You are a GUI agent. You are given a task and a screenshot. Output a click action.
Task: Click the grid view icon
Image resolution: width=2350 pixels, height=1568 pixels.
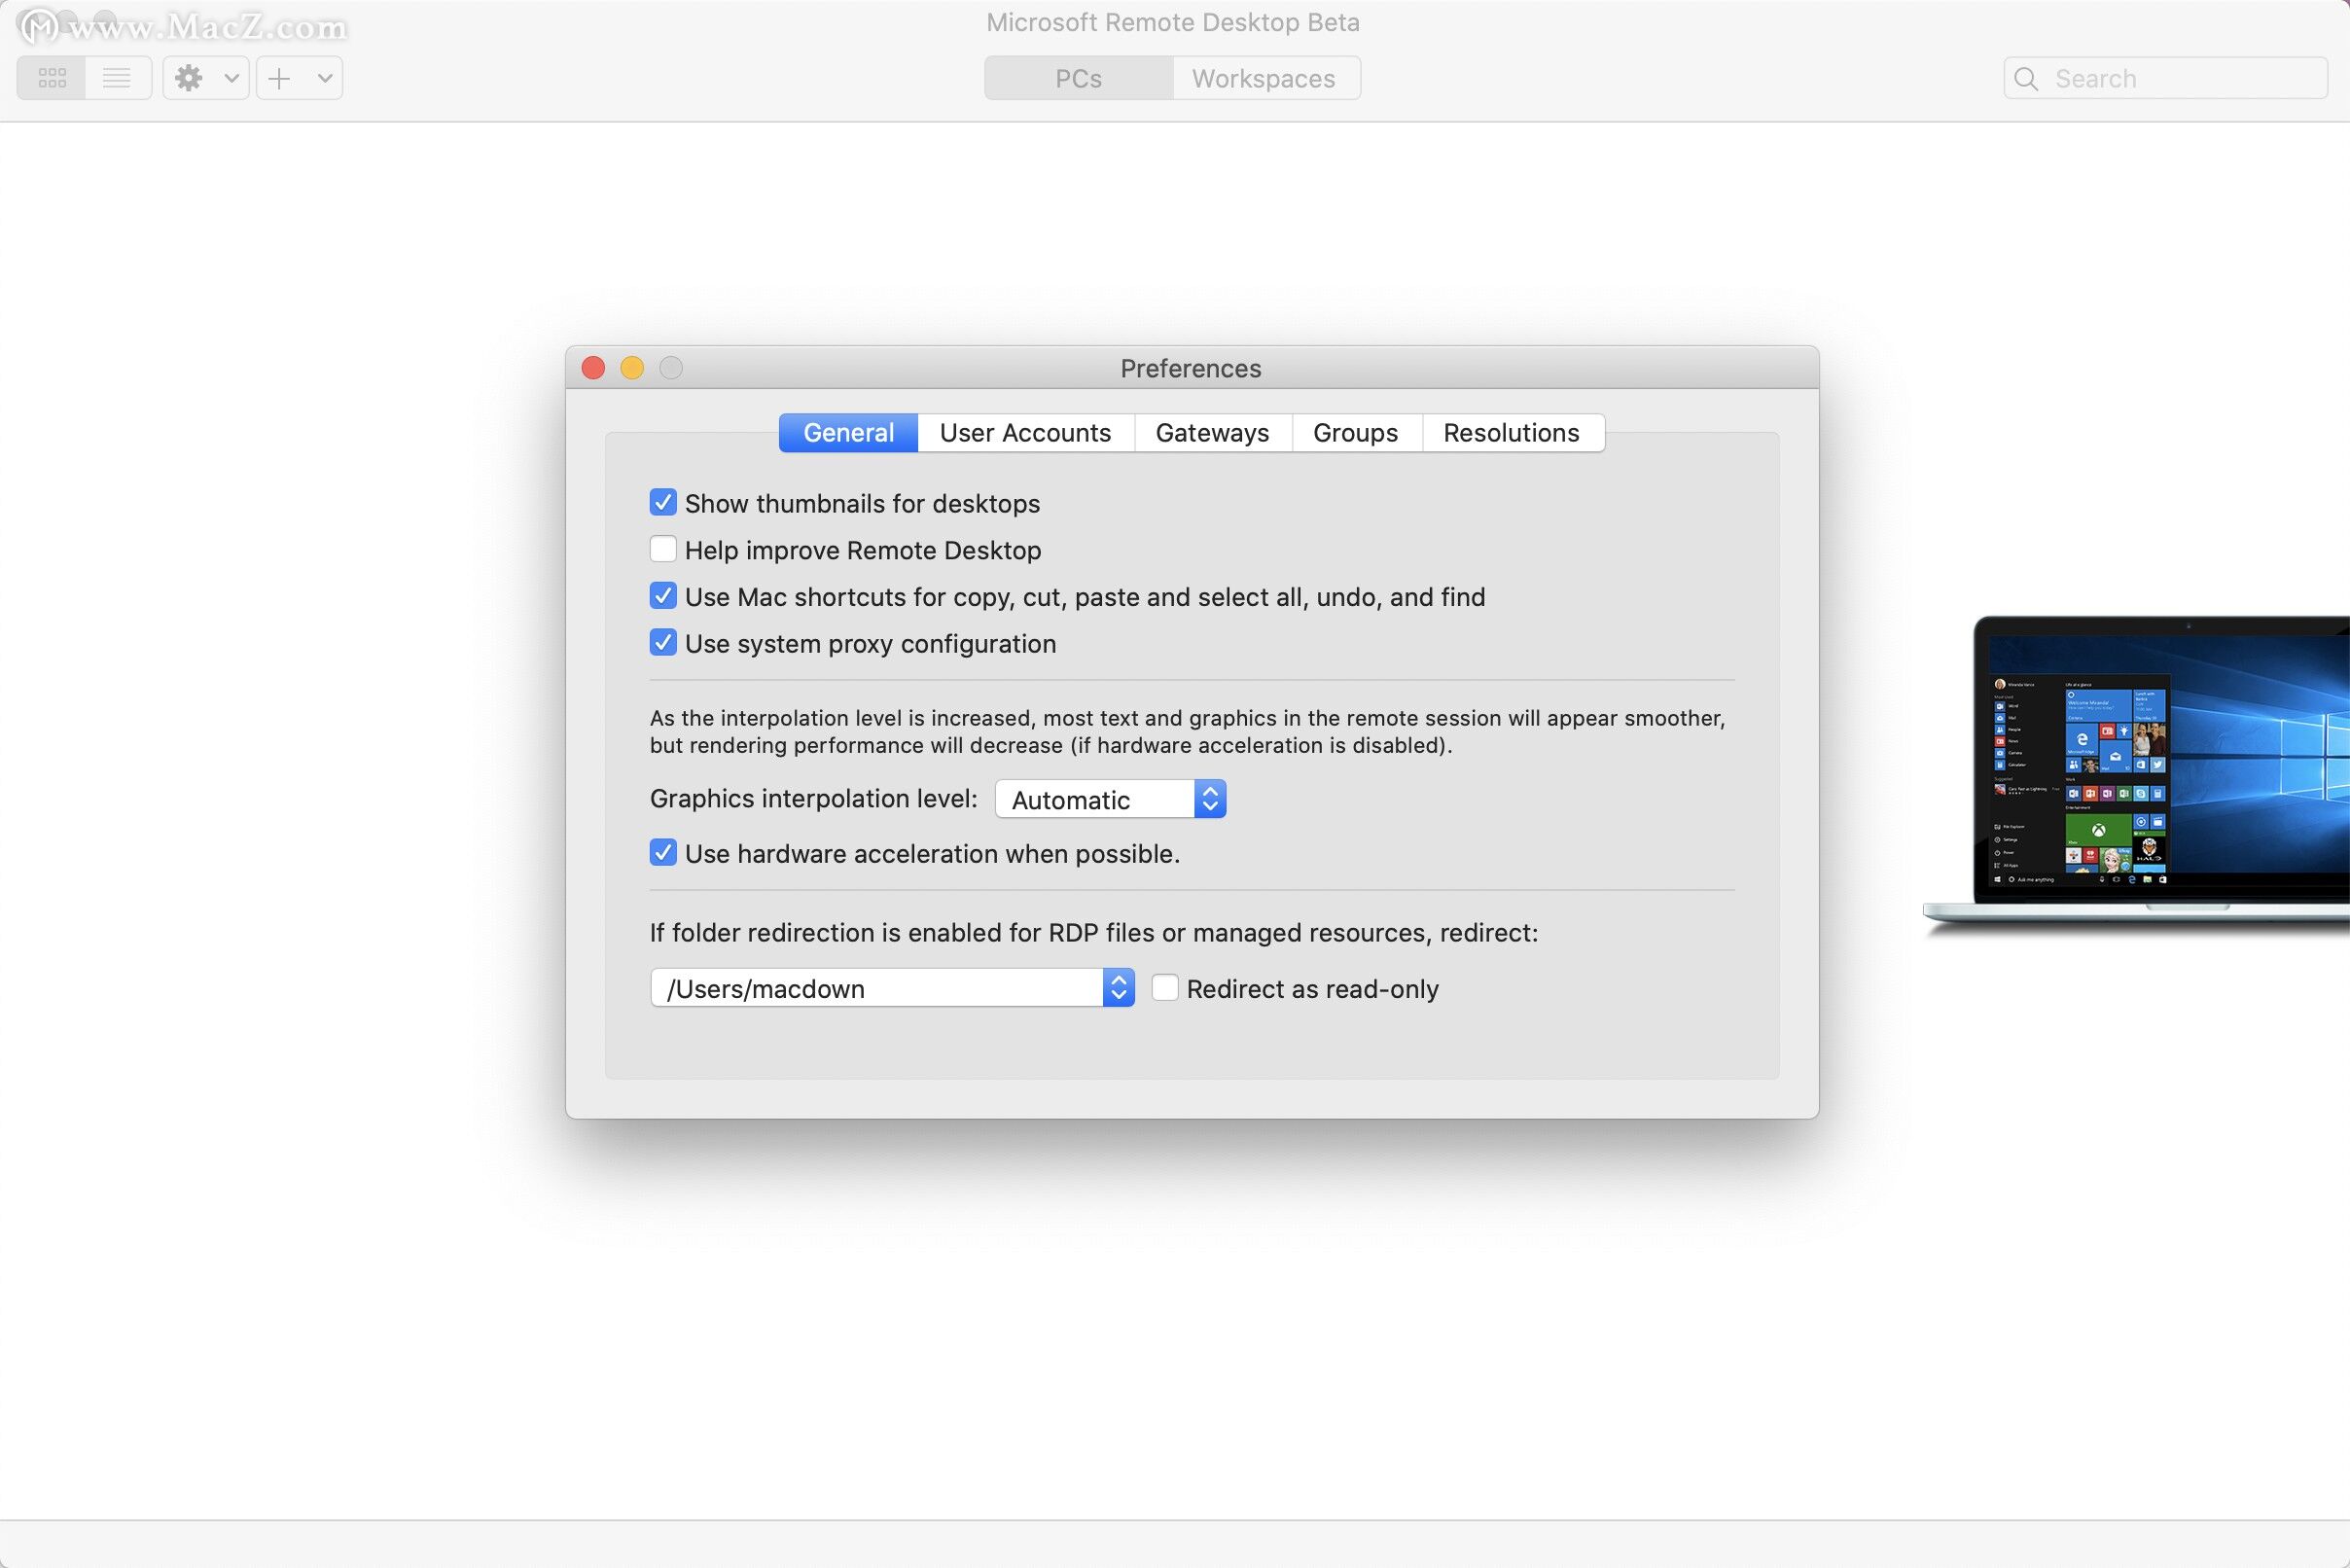tap(49, 75)
